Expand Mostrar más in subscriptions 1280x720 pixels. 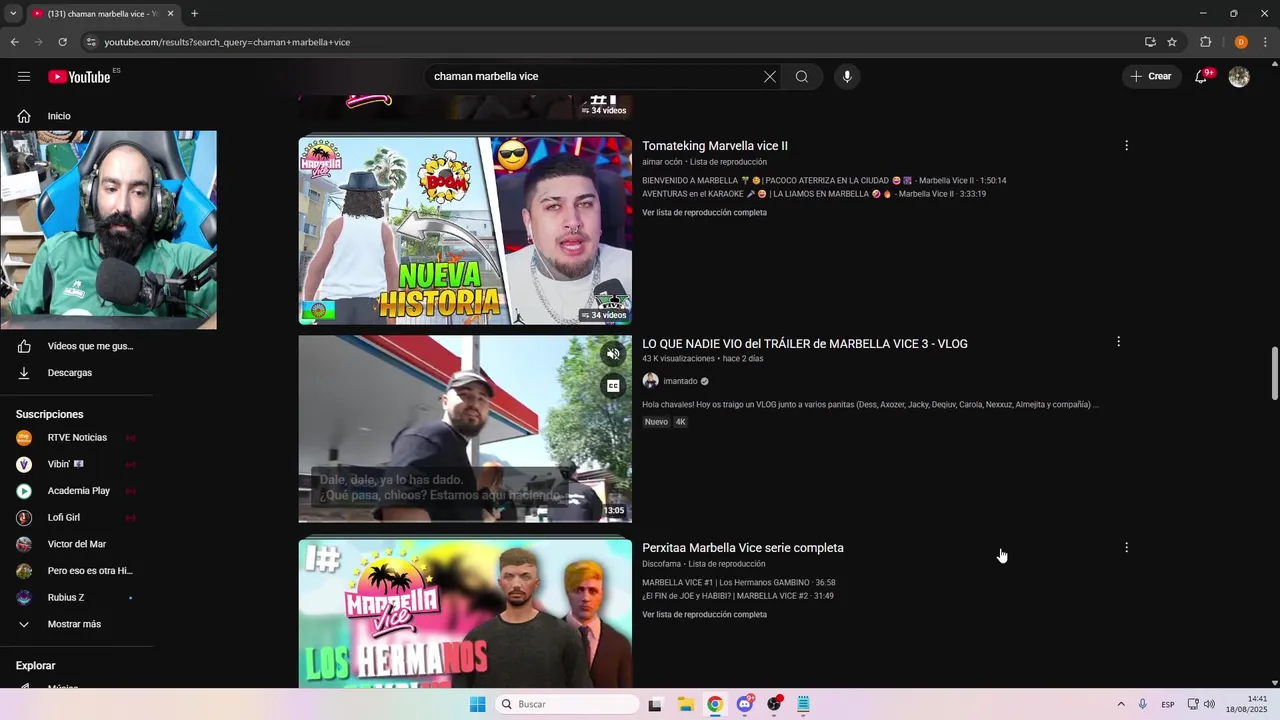[76, 624]
